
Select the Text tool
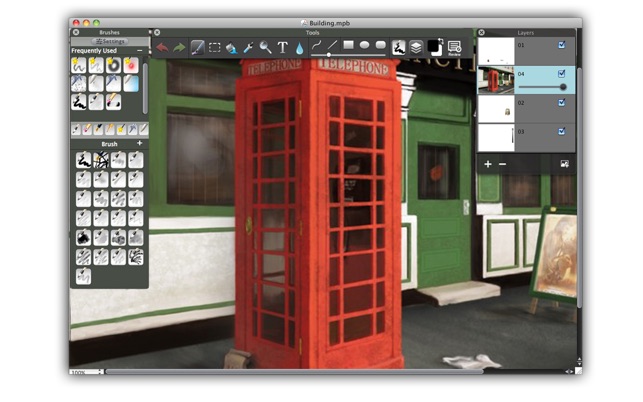click(283, 48)
